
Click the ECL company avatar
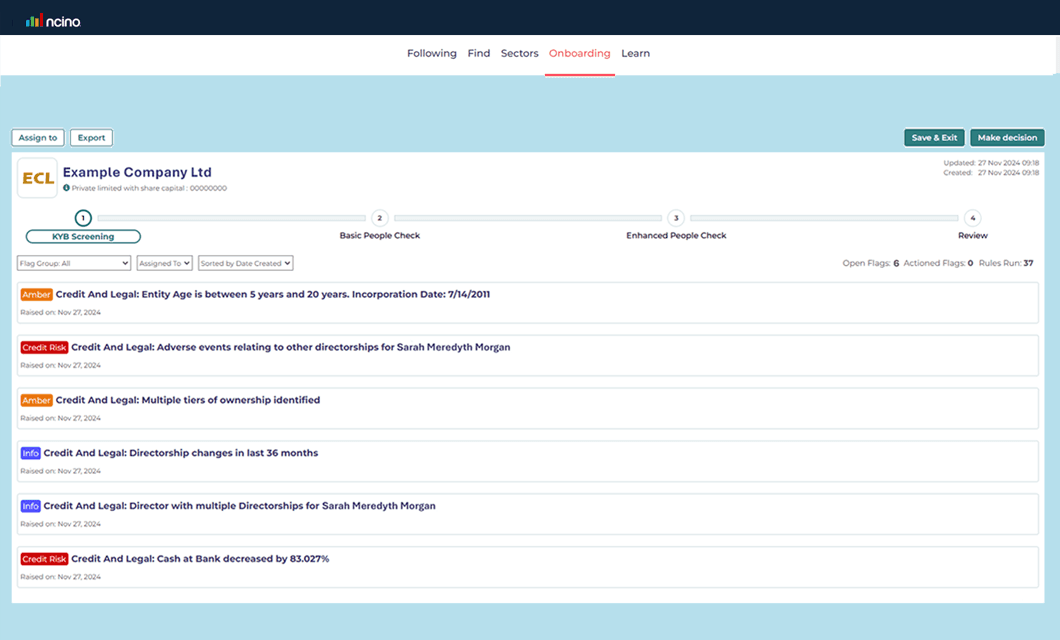click(x=37, y=177)
